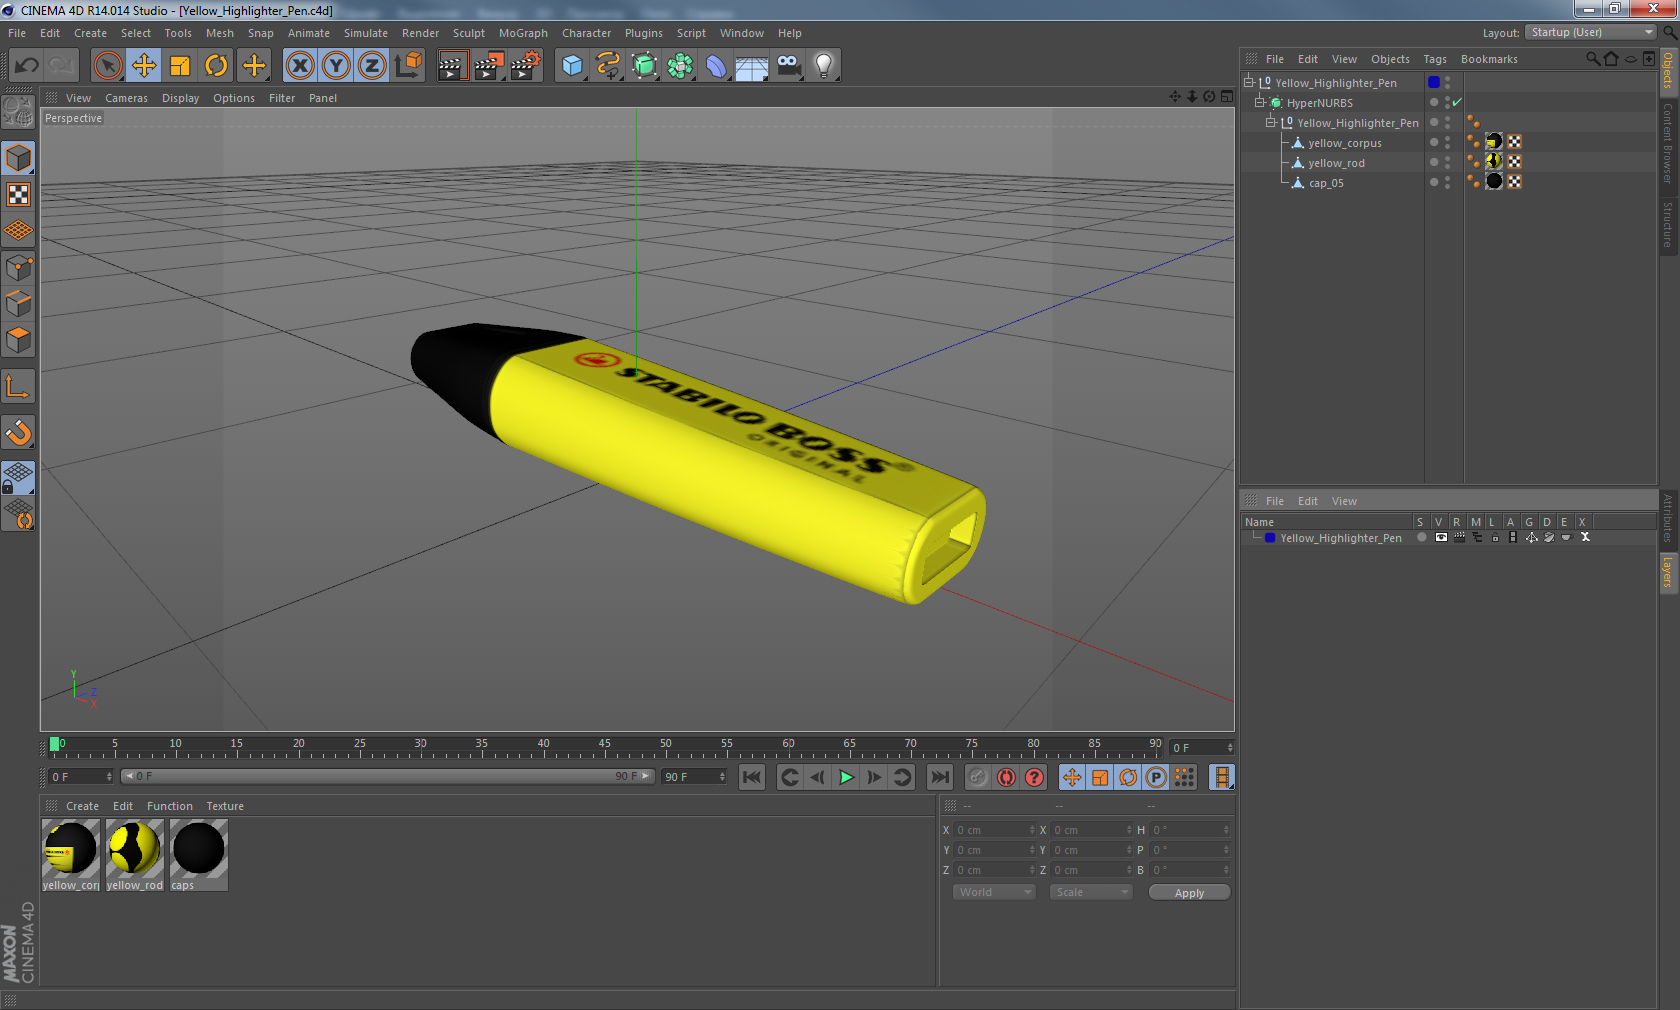Viewport: 1680px width, 1010px height.
Task: Switch to the Content Browser tab
Action: pyautogui.click(x=1668, y=143)
